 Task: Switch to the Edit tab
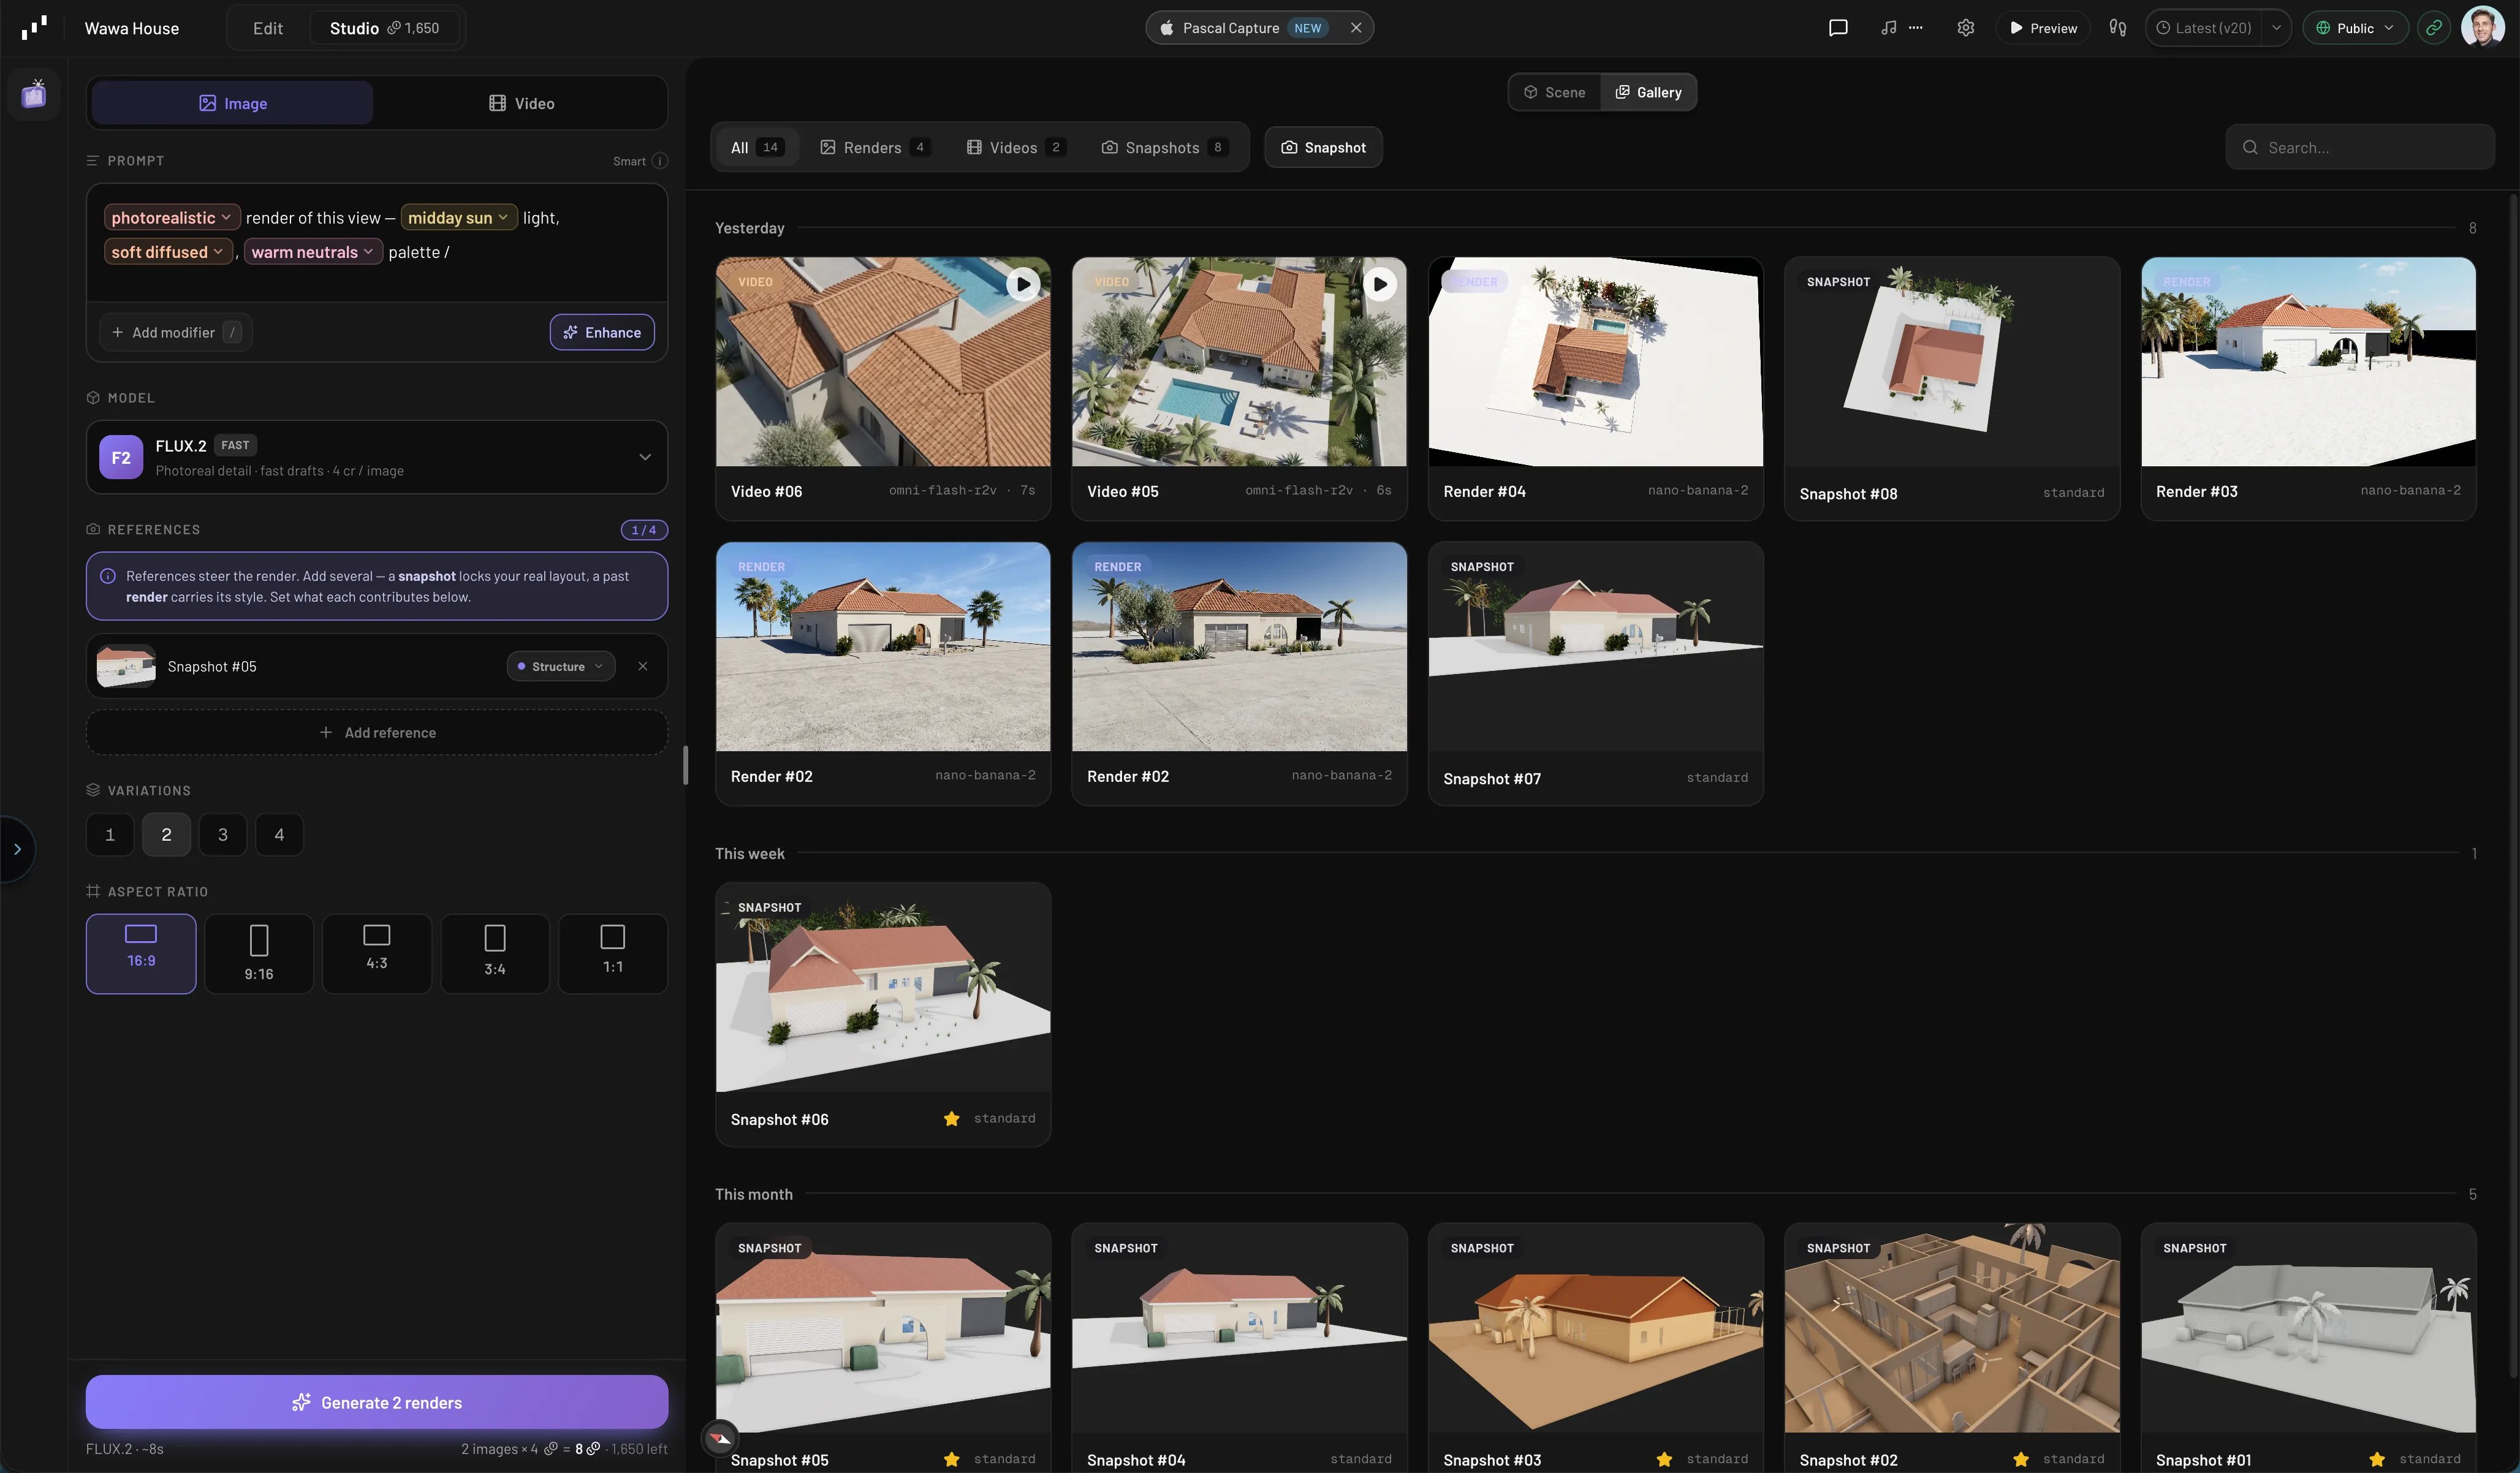coord(268,28)
